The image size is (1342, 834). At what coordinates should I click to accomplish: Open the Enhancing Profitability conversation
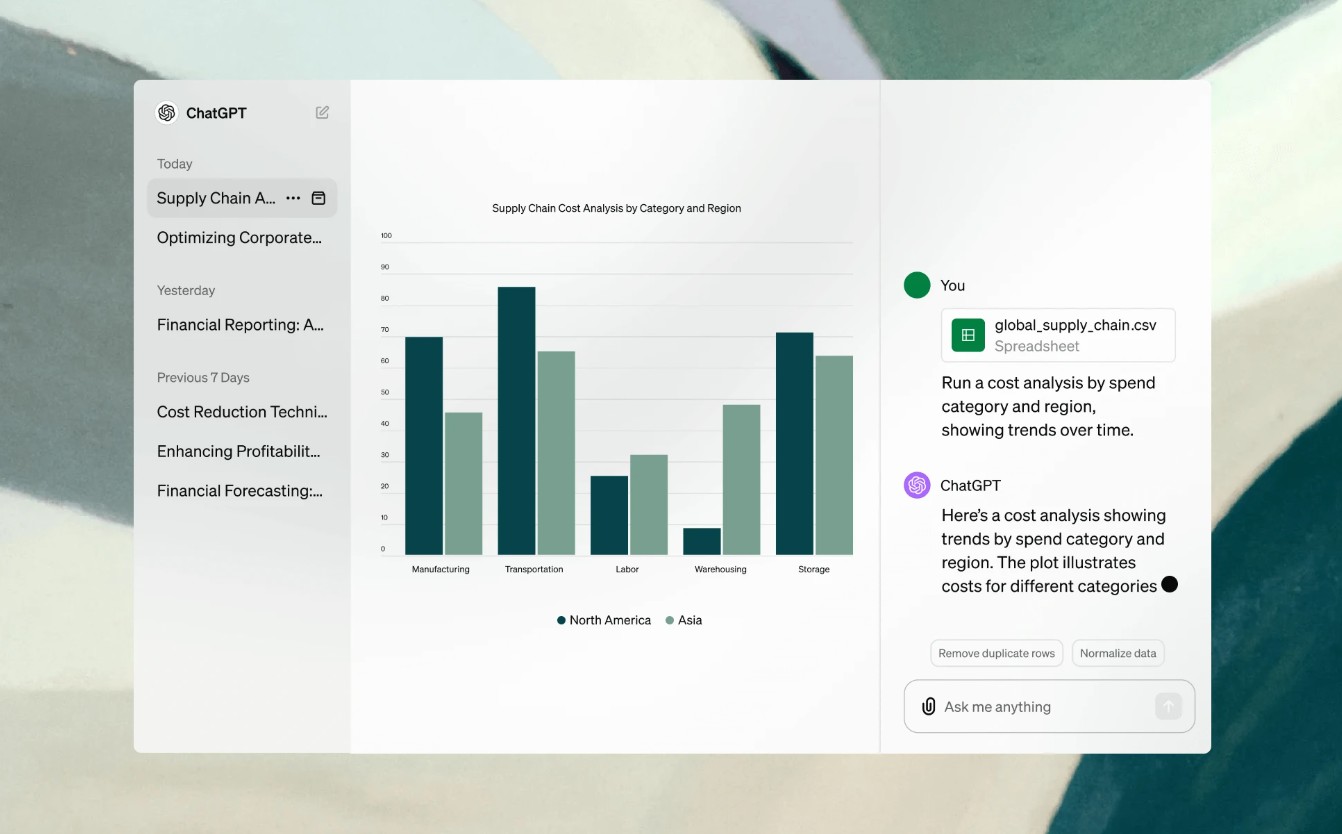[239, 451]
